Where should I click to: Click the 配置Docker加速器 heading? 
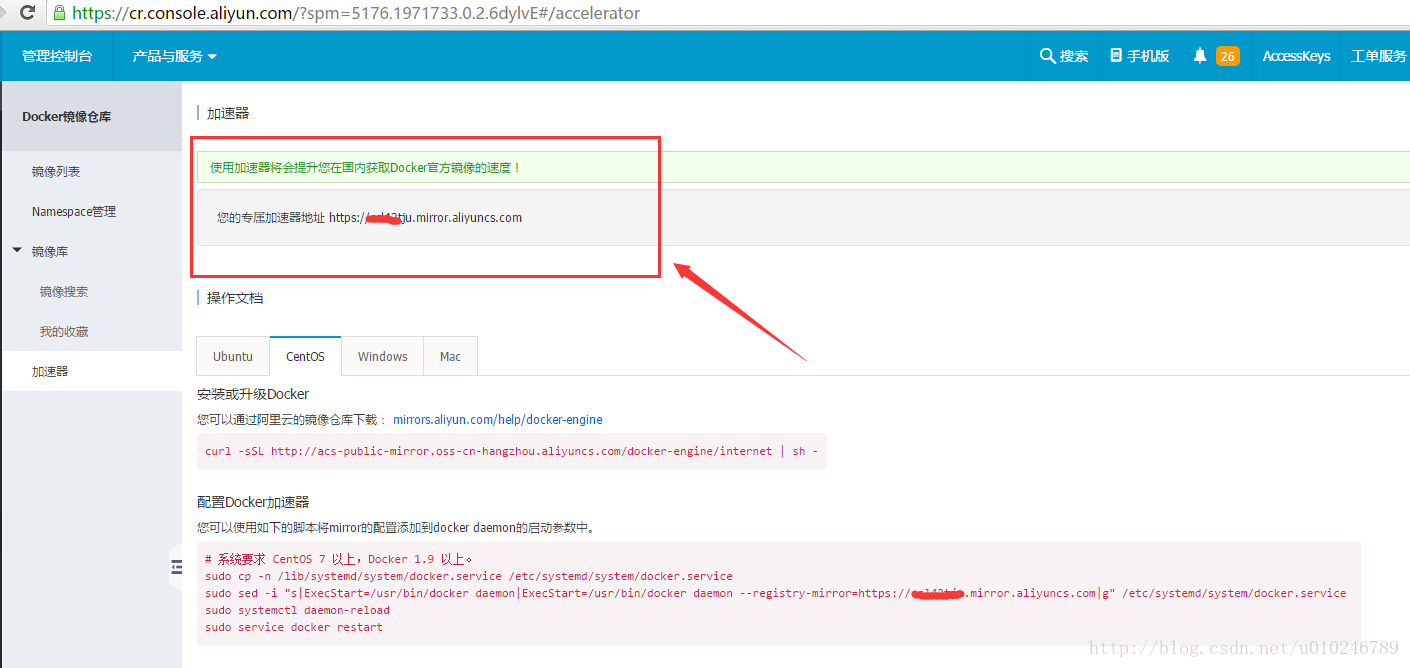(x=253, y=502)
